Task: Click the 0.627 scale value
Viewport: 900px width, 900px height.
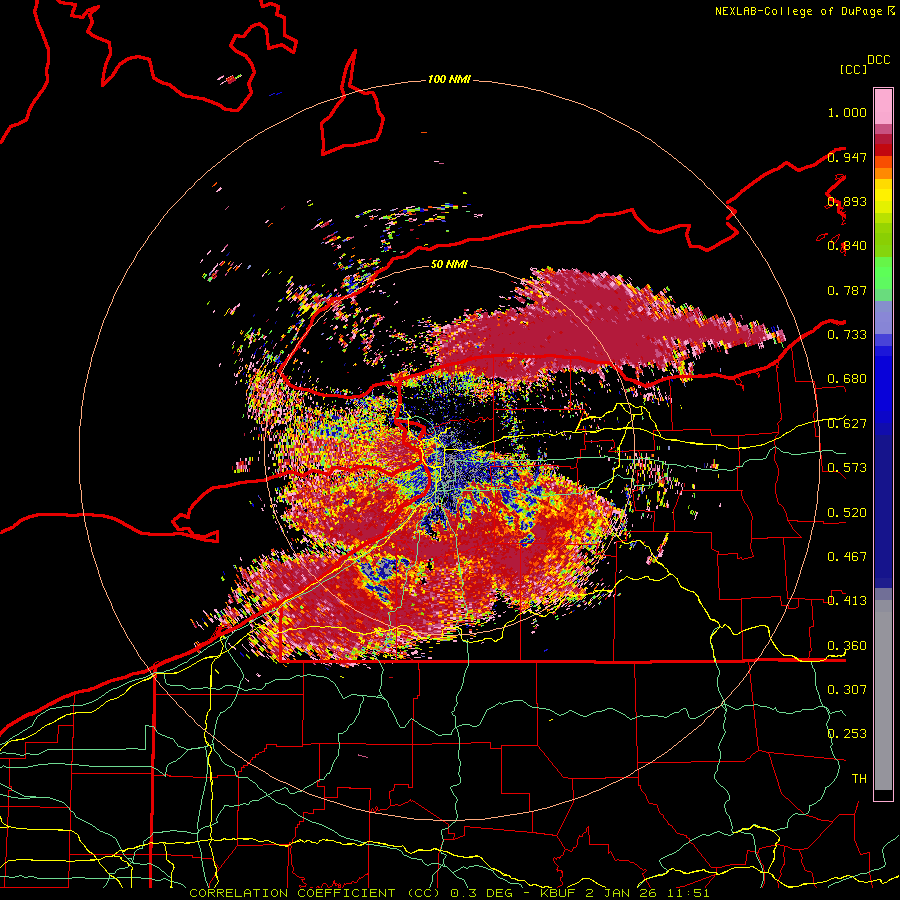Action: pyautogui.click(x=847, y=424)
